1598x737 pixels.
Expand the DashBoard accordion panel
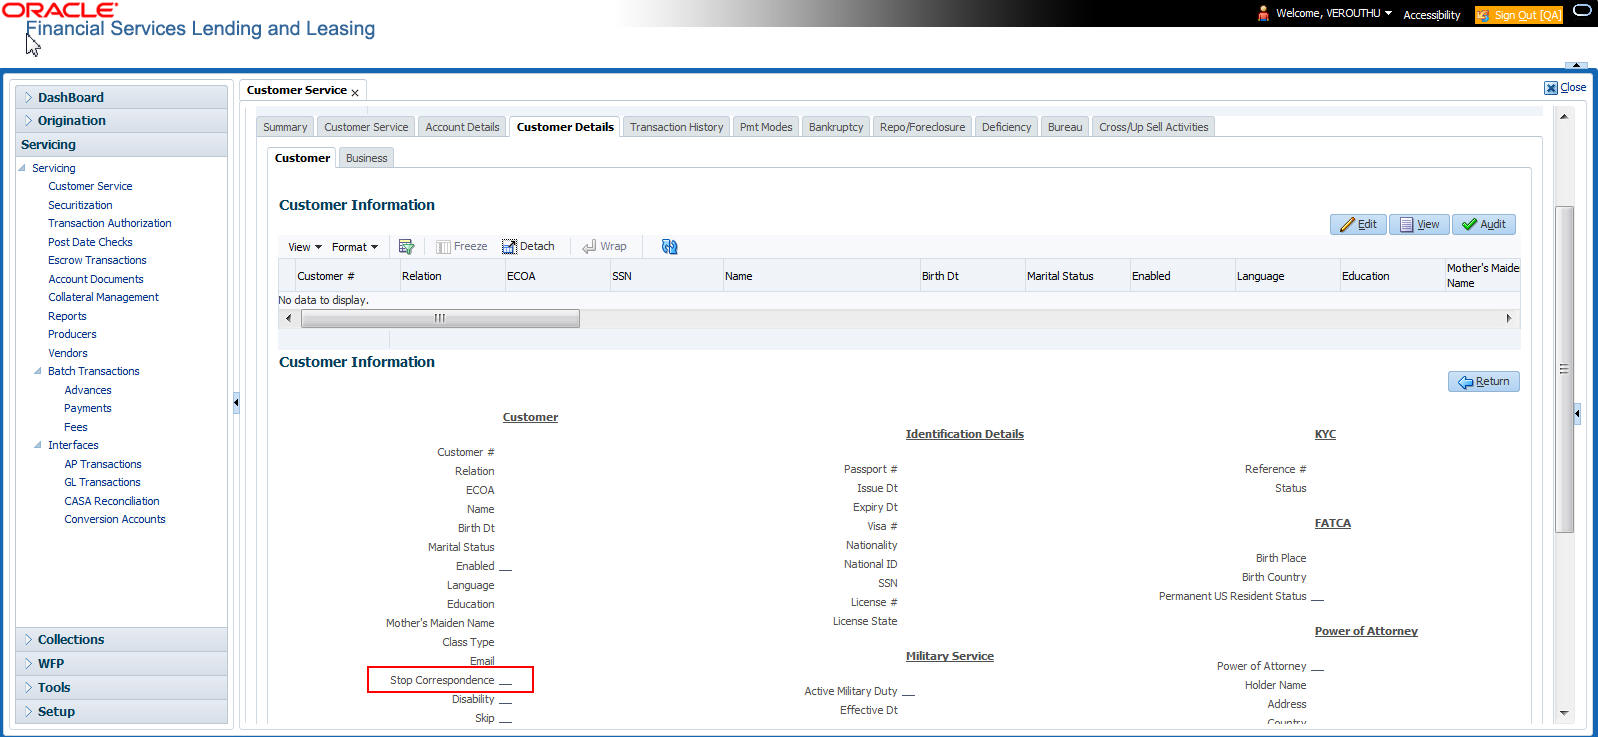122,97
